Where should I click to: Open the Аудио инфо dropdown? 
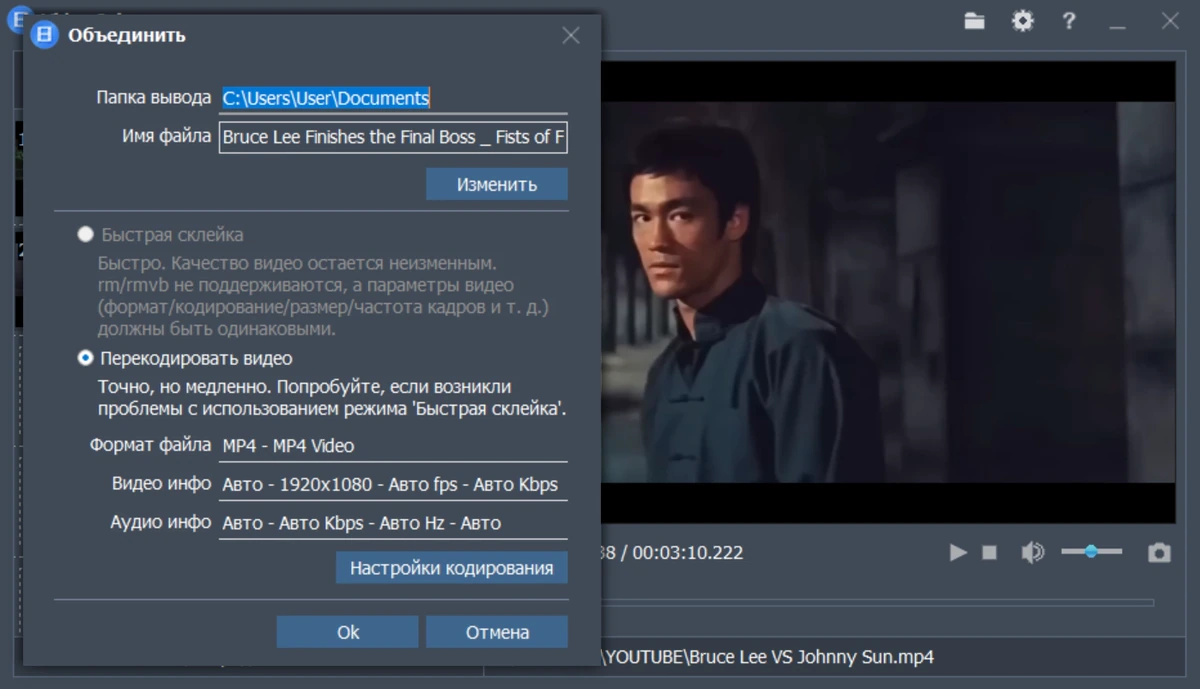[x=393, y=523]
